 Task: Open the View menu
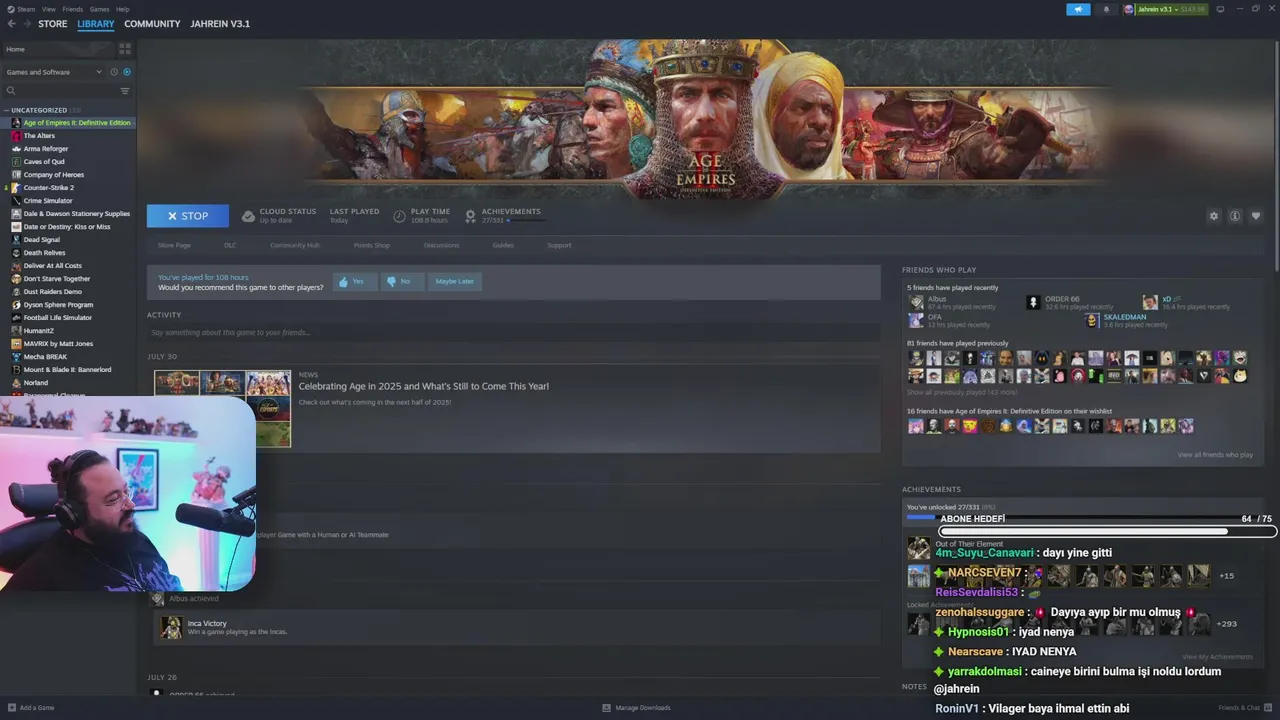coord(49,9)
